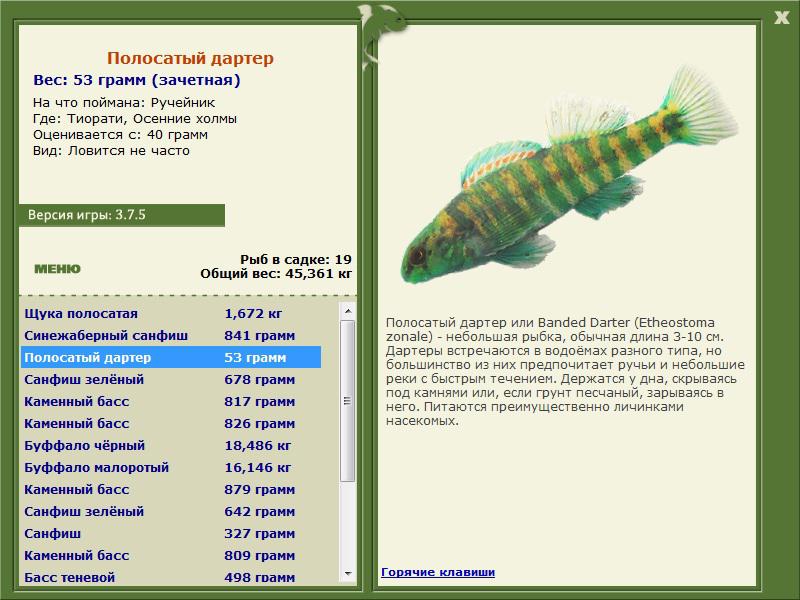Click the Оценивается с: 40 грамм line
Viewport: 800px width, 600px height.
pyautogui.click(x=120, y=135)
